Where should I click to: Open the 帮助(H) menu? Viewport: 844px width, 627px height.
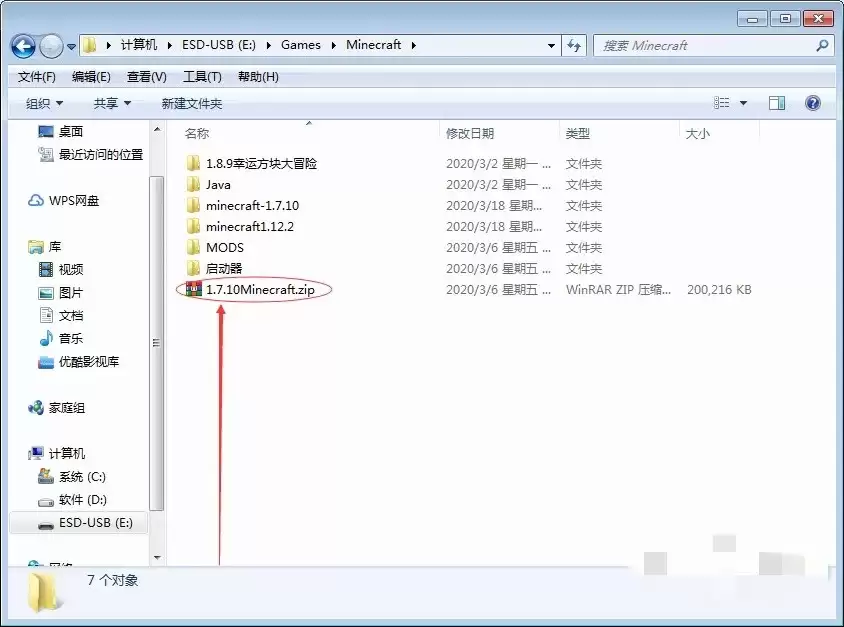coord(258,77)
